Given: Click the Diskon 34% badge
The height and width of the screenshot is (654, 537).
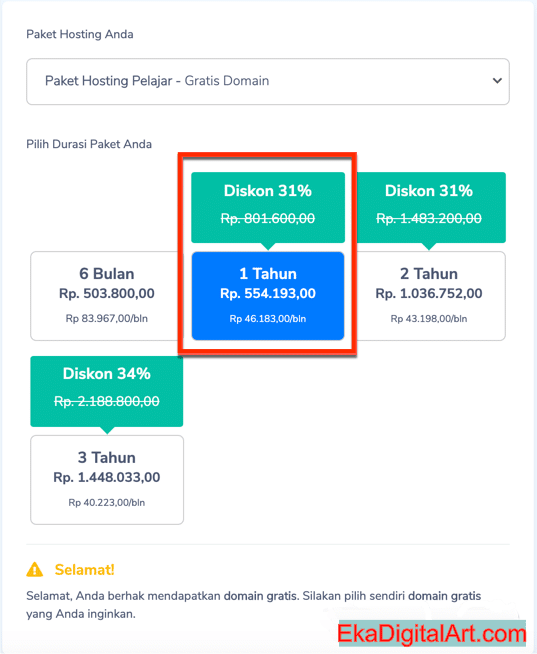Looking at the screenshot, I should coord(107,391).
